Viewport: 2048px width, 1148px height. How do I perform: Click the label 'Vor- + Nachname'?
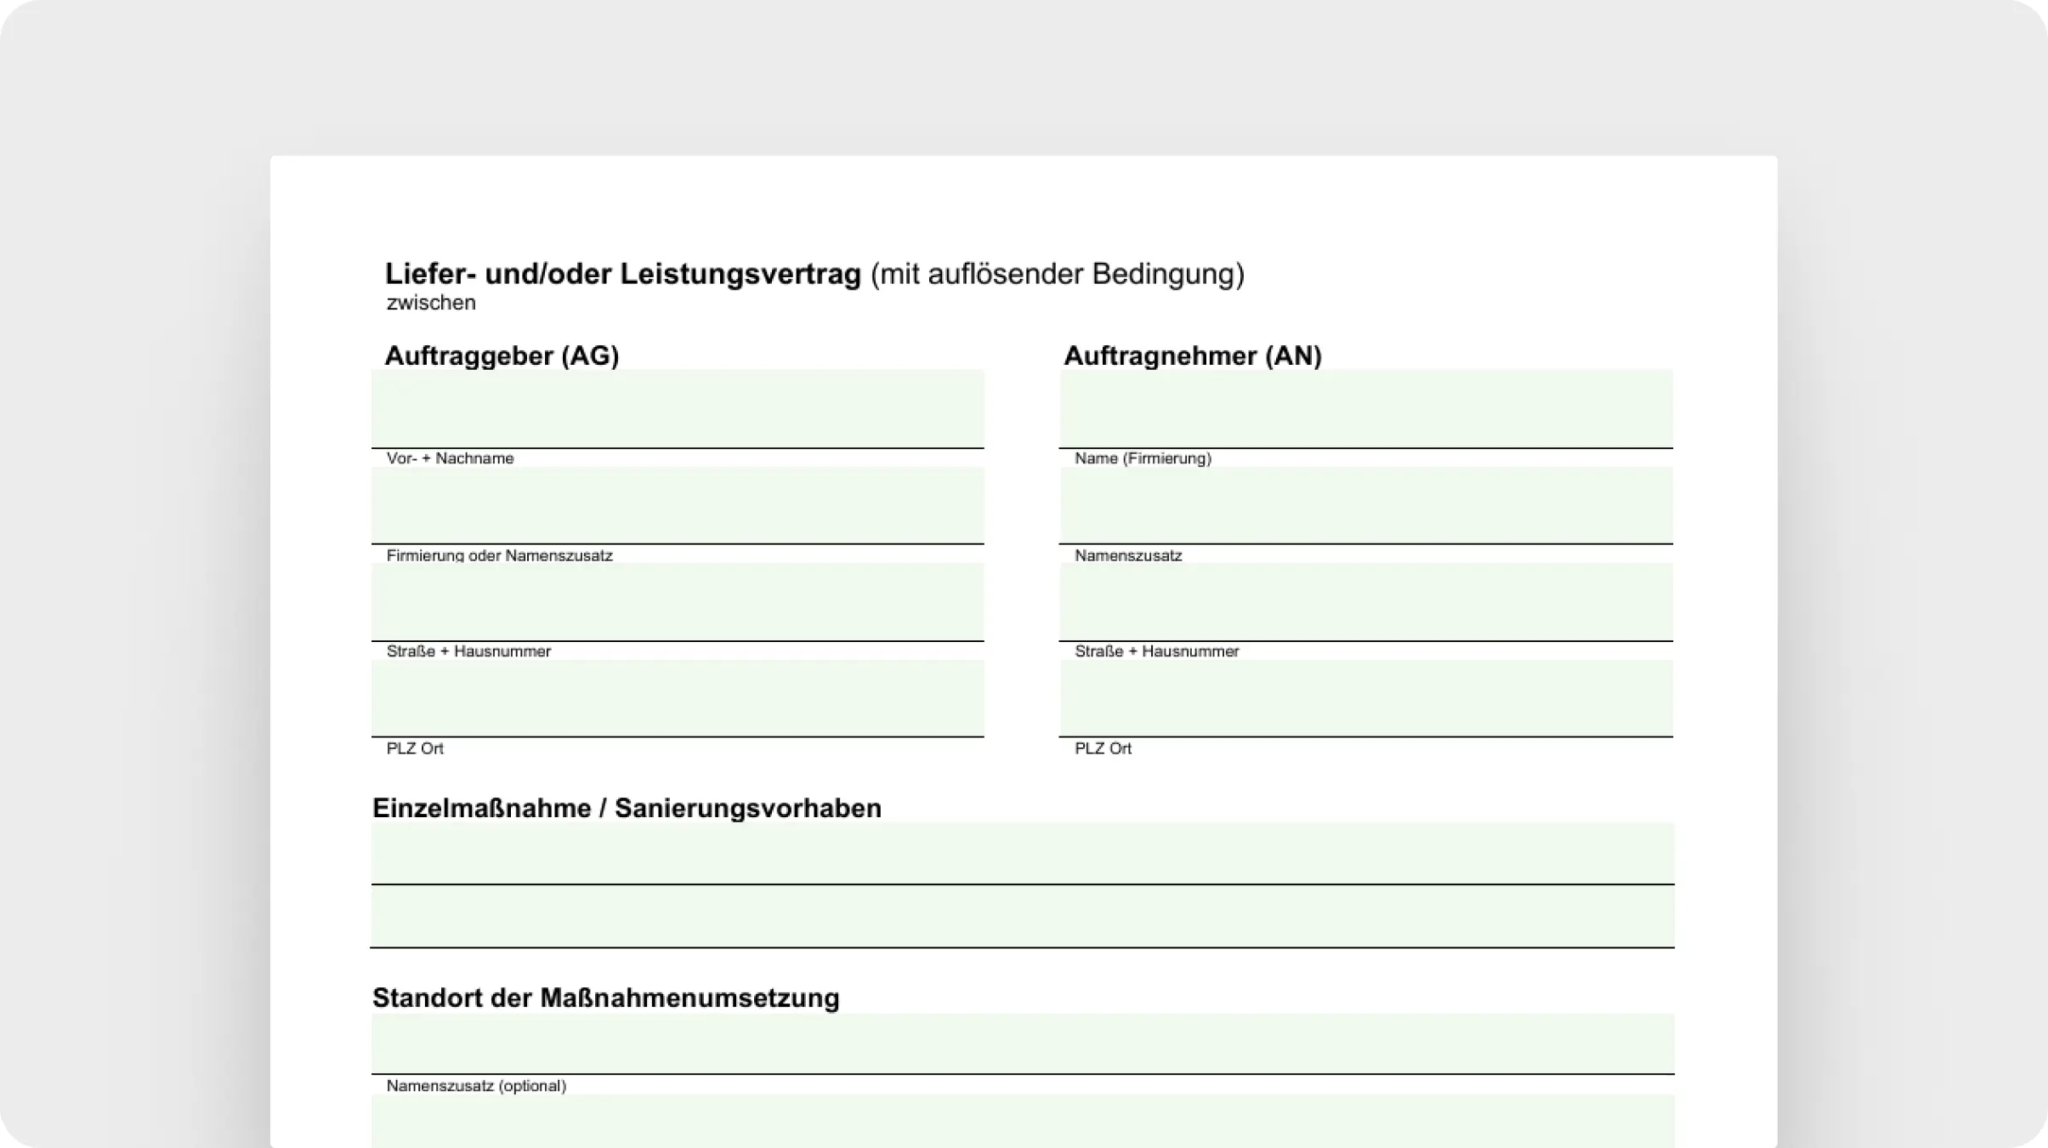[x=450, y=458]
